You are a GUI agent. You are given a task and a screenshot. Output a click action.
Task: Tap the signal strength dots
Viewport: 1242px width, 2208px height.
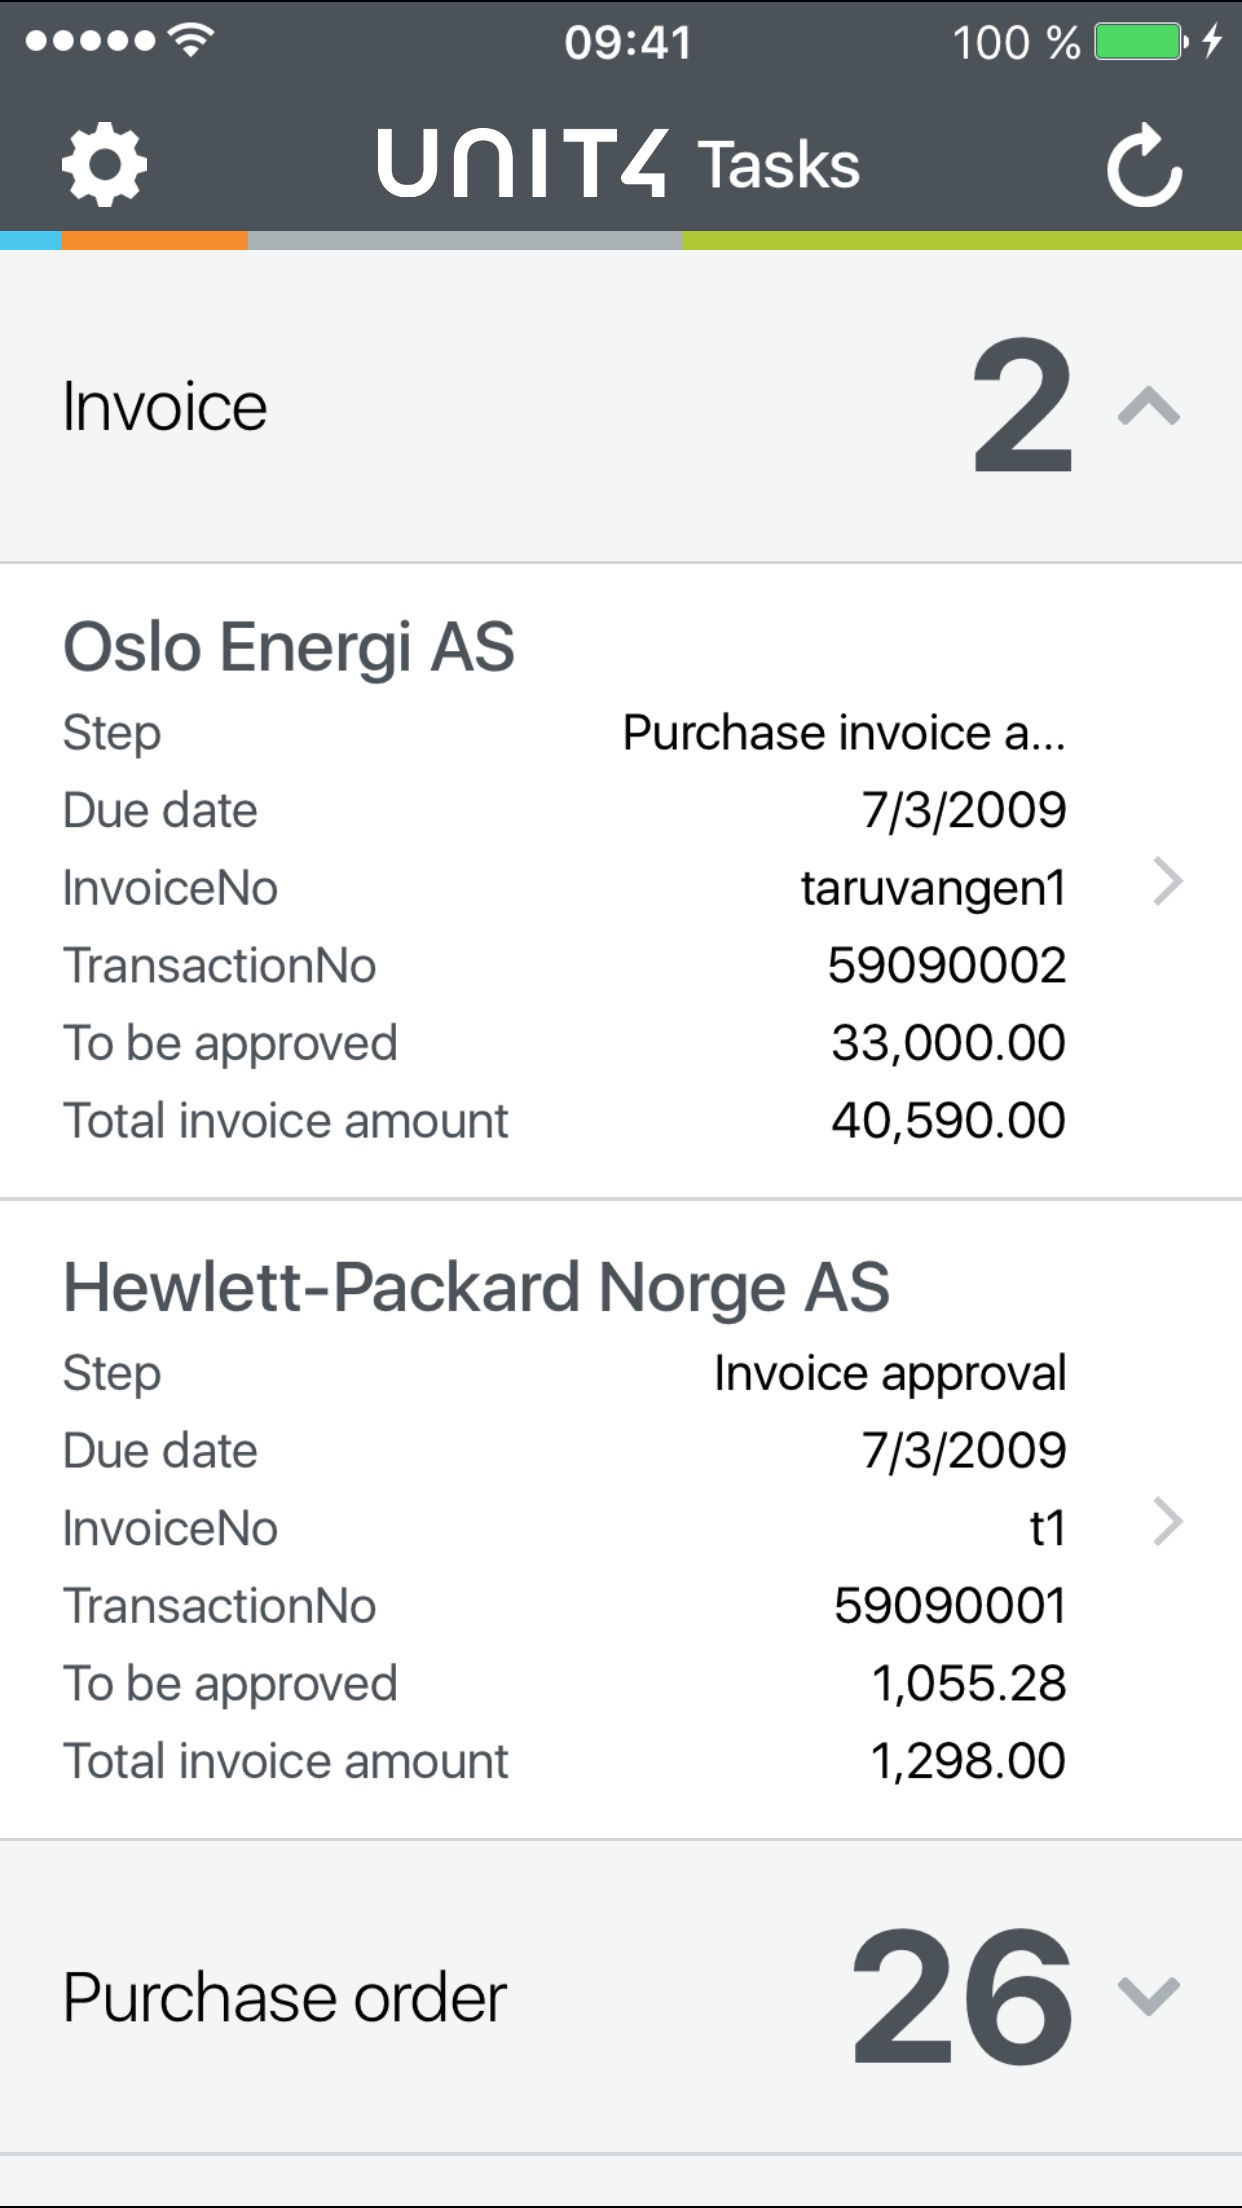pyautogui.click(x=90, y=41)
